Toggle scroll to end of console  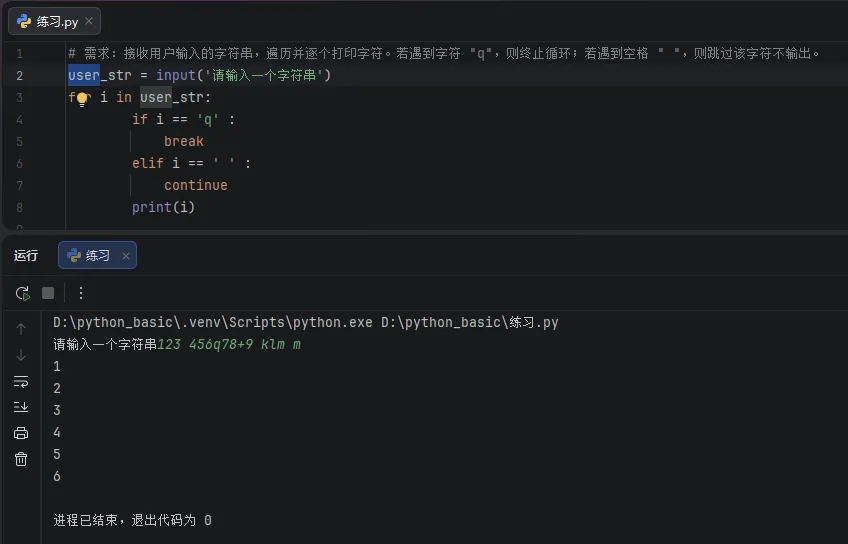click(21, 407)
